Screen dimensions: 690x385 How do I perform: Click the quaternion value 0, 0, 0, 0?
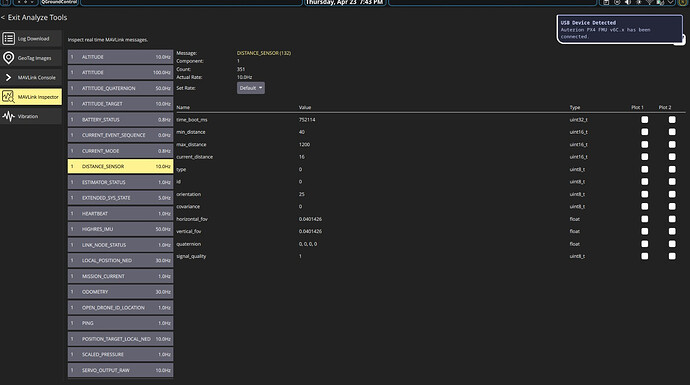(x=308, y=244)
